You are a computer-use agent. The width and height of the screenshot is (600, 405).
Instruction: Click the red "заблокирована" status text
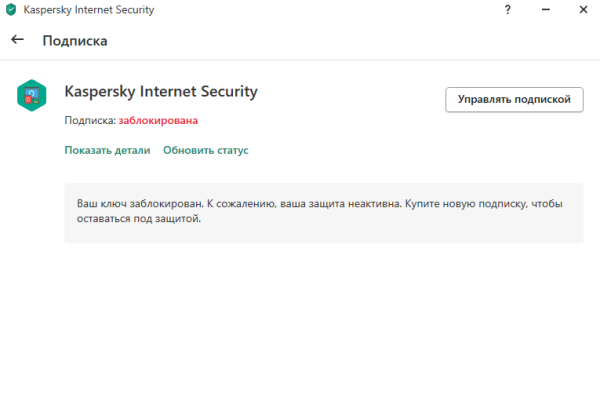tap(158, 121)
